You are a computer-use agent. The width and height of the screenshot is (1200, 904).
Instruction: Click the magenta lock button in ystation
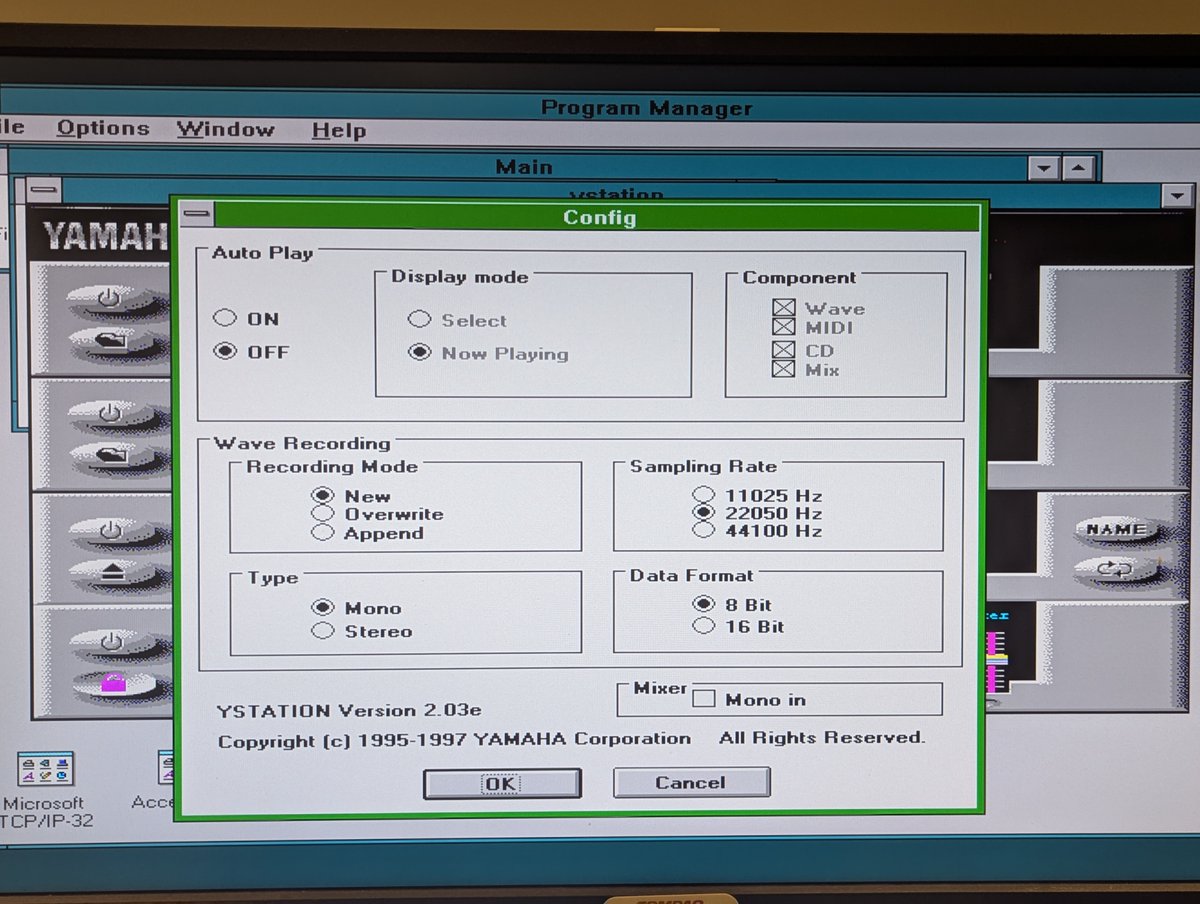(113, 684)
